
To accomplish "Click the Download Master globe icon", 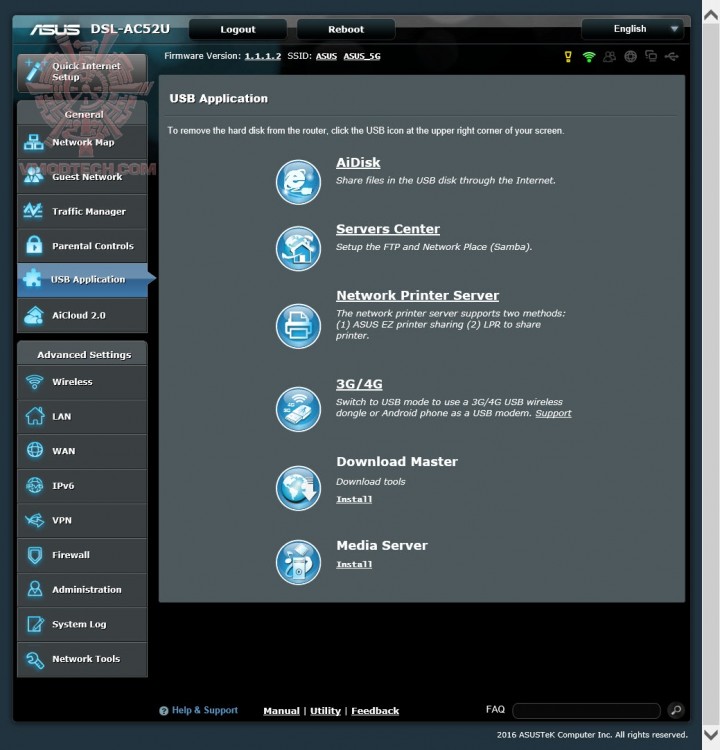I will point(298,488).
